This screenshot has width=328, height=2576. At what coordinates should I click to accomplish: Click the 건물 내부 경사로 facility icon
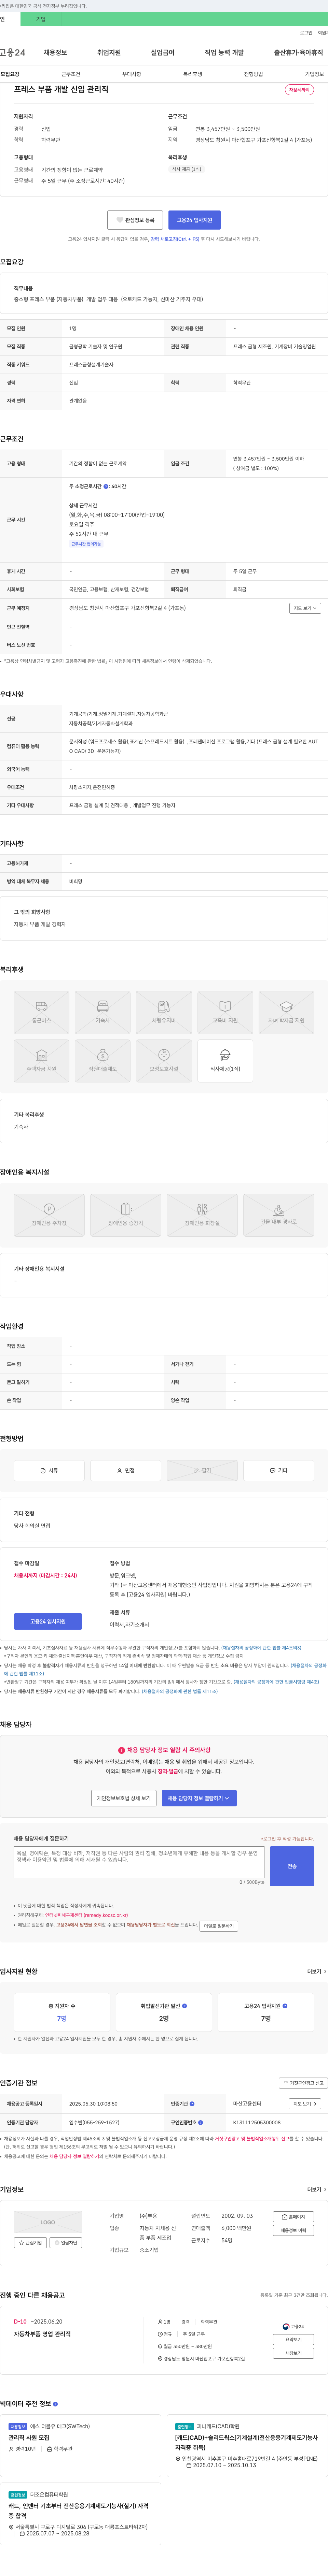(279, 1215)
